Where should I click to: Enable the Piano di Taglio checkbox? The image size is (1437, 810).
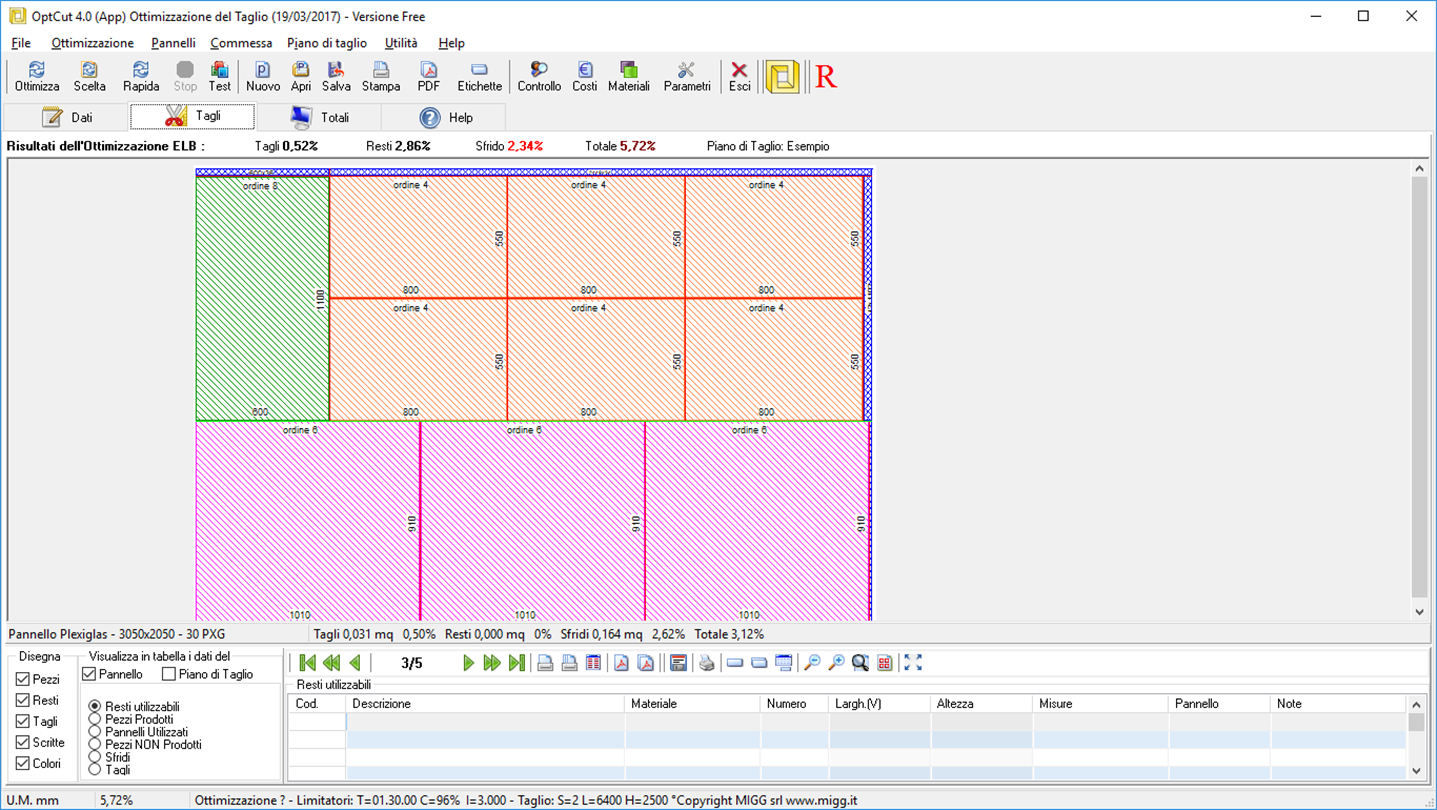click(169, 674)
